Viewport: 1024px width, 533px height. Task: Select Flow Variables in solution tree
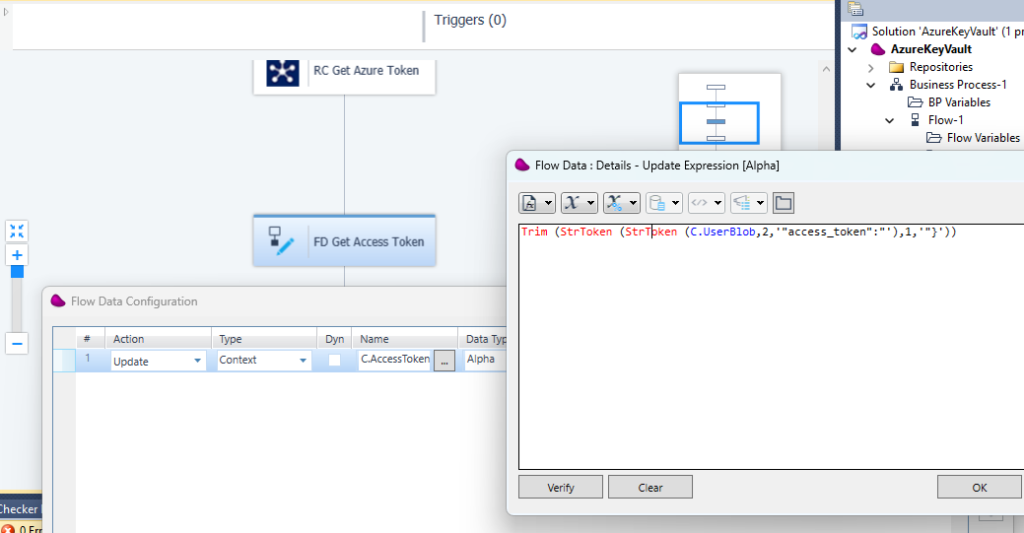pos(983,138)
